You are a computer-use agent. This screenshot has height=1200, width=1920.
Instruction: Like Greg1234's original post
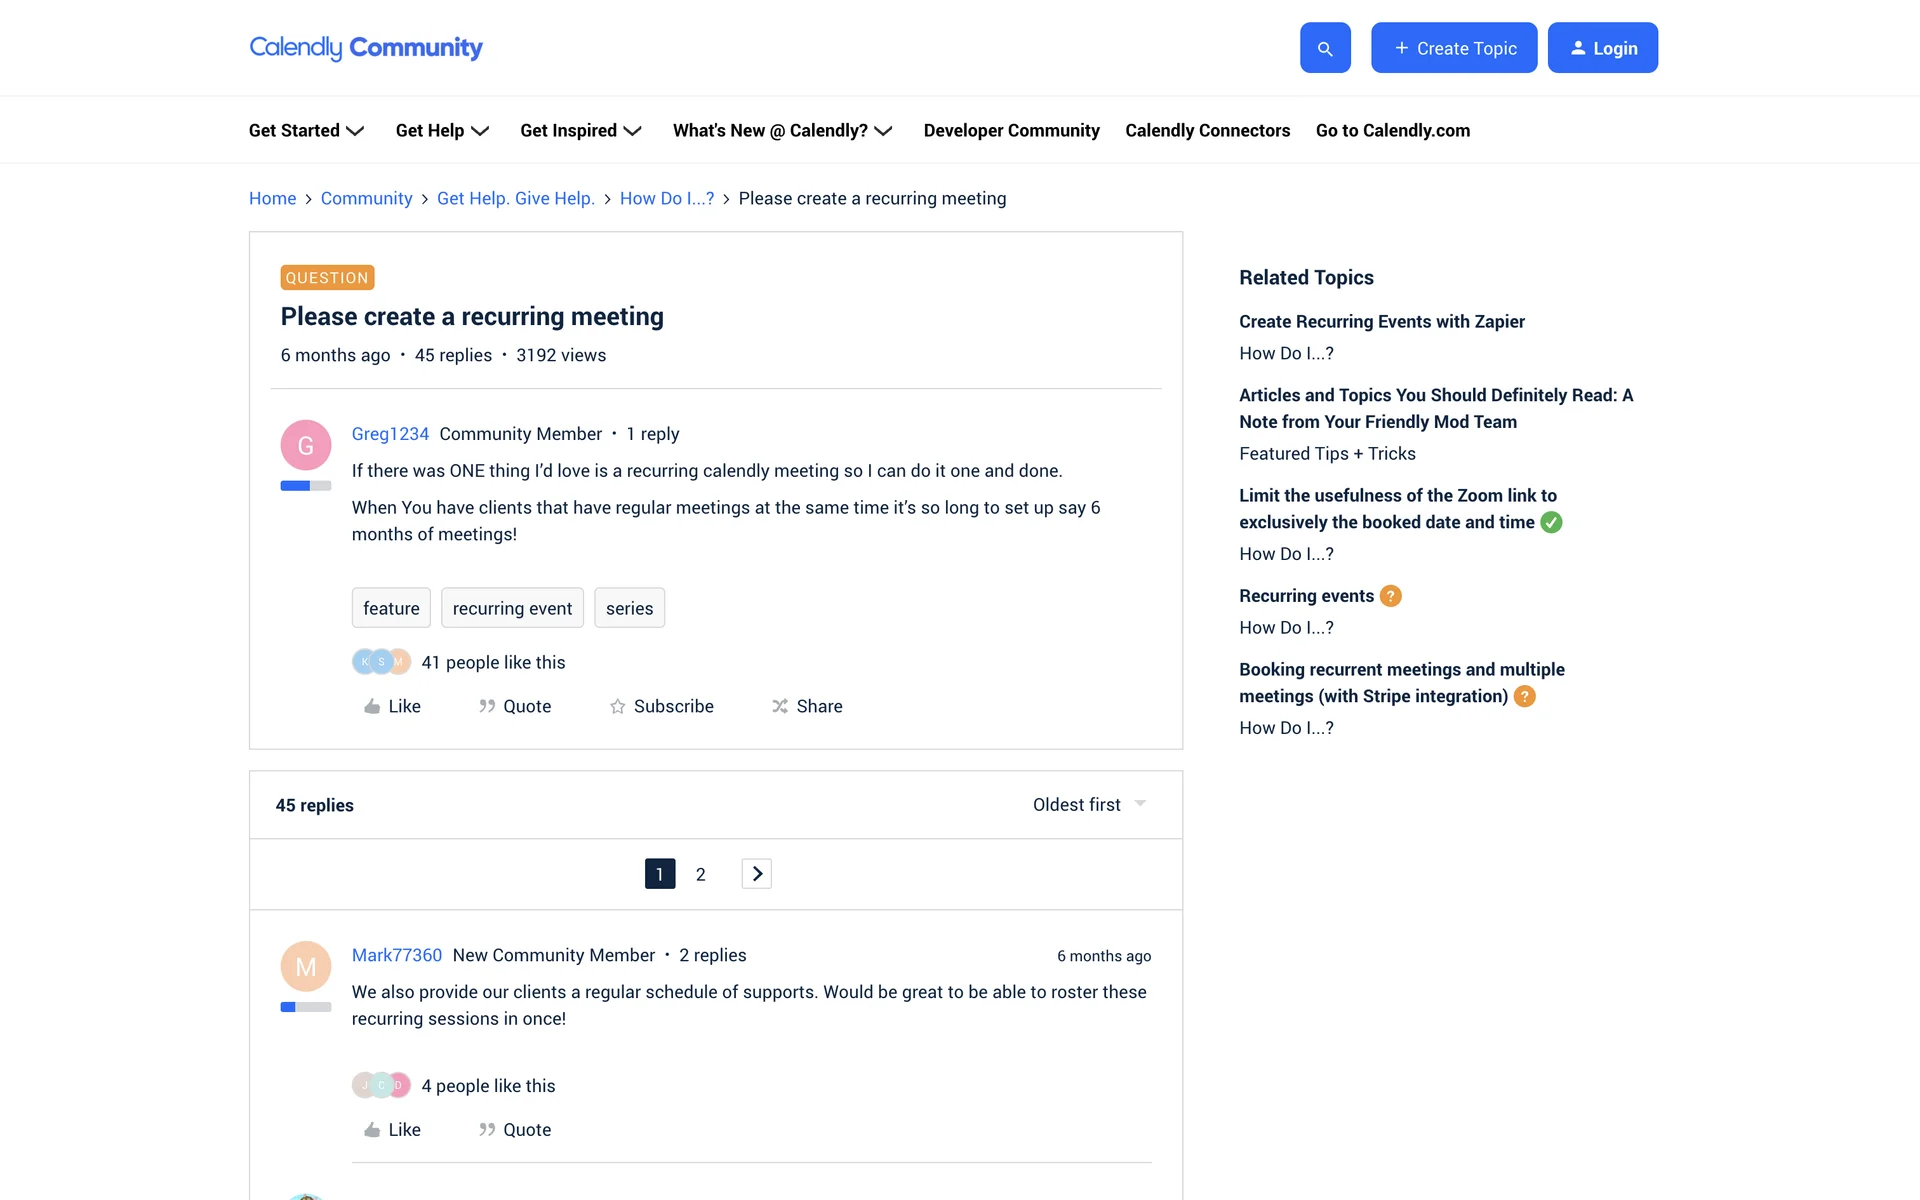[x=392, y=706]
